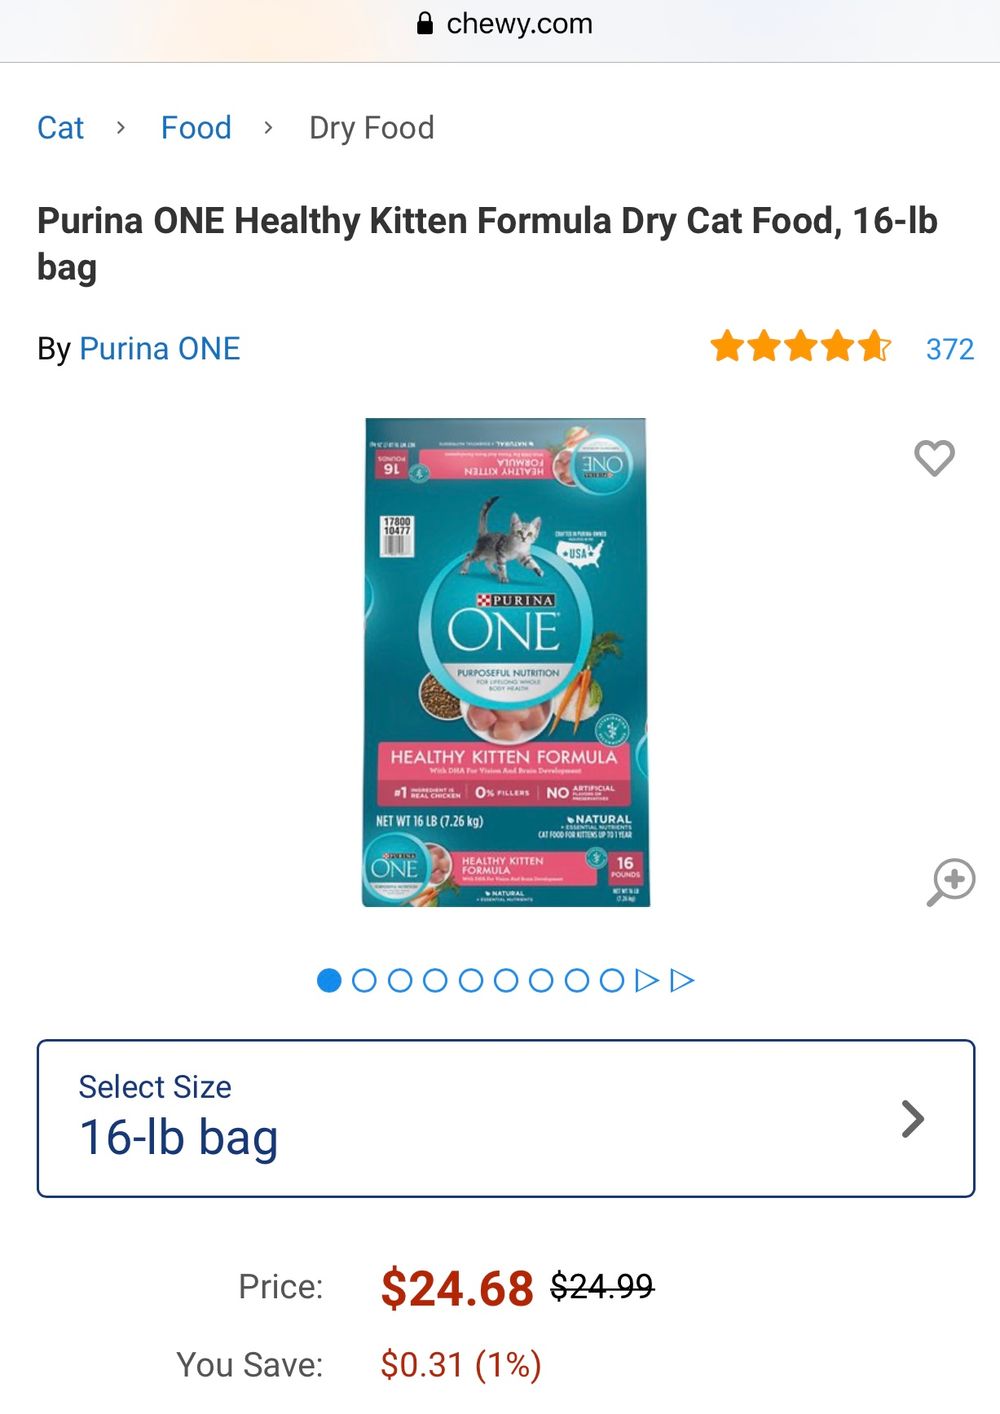Play last video triangle in image carousel

click(682, 980)
